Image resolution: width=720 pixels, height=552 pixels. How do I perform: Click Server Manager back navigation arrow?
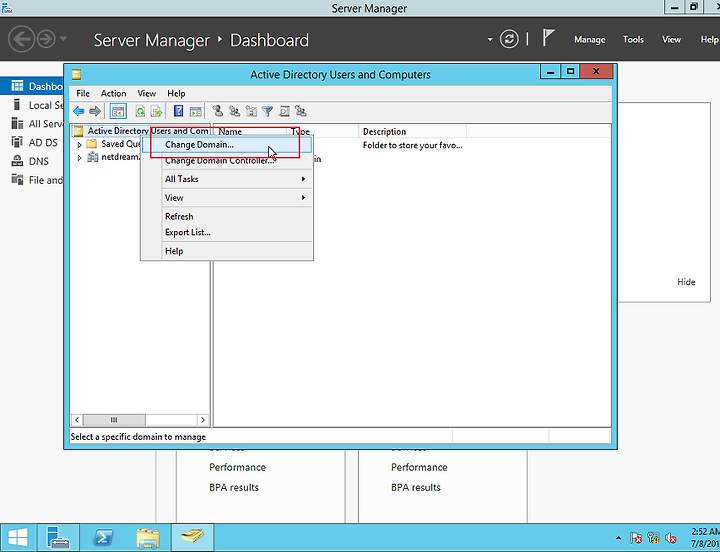coord(21,39)
